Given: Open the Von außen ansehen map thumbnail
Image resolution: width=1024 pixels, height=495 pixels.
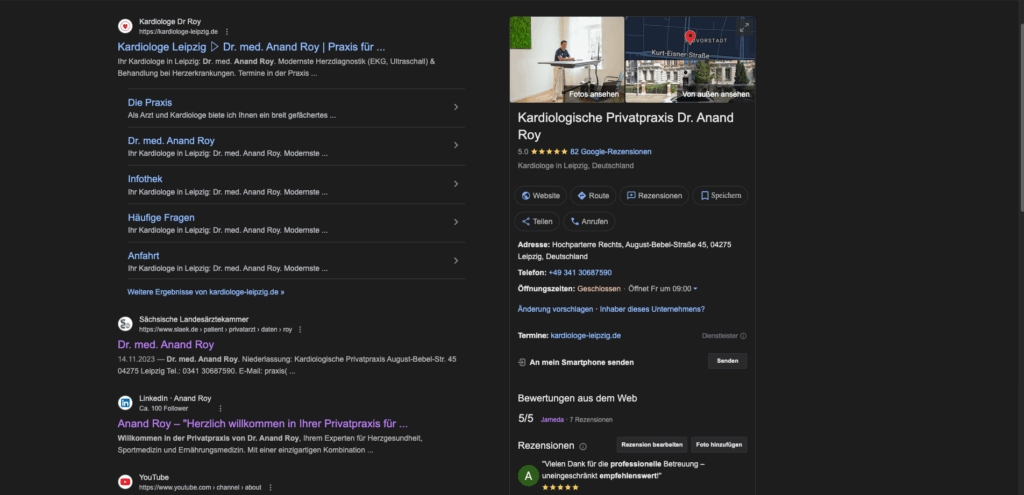Looking at the screenshot, I should [x=690, y=59].
